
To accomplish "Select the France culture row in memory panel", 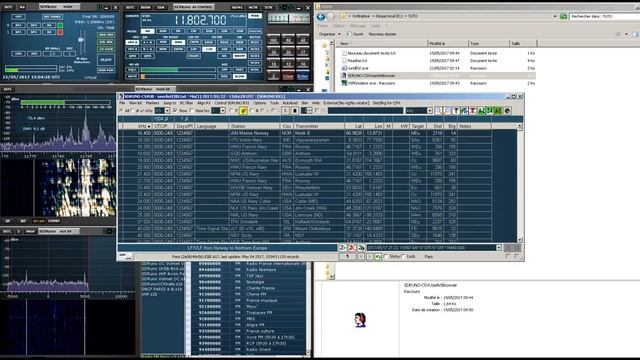I will (x=249, y=331).
